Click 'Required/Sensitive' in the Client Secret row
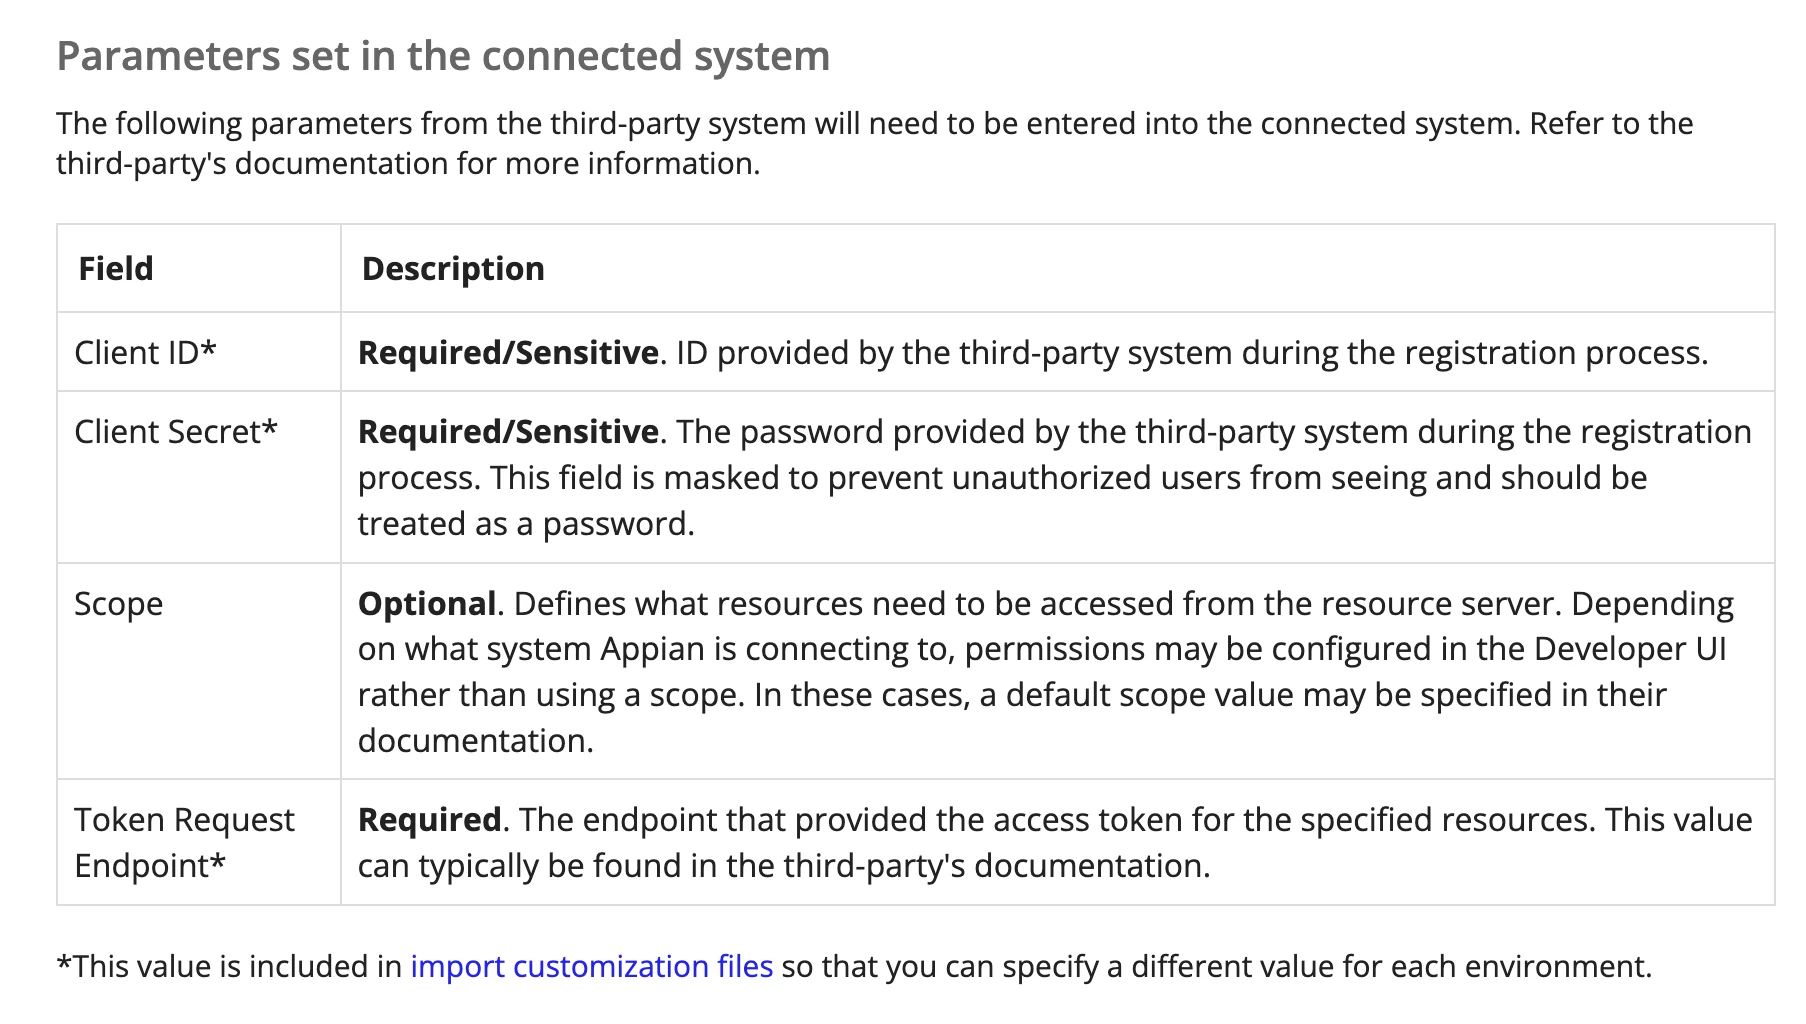The height and width of the screenshot is (1024, 1806). tap(508, 431)
